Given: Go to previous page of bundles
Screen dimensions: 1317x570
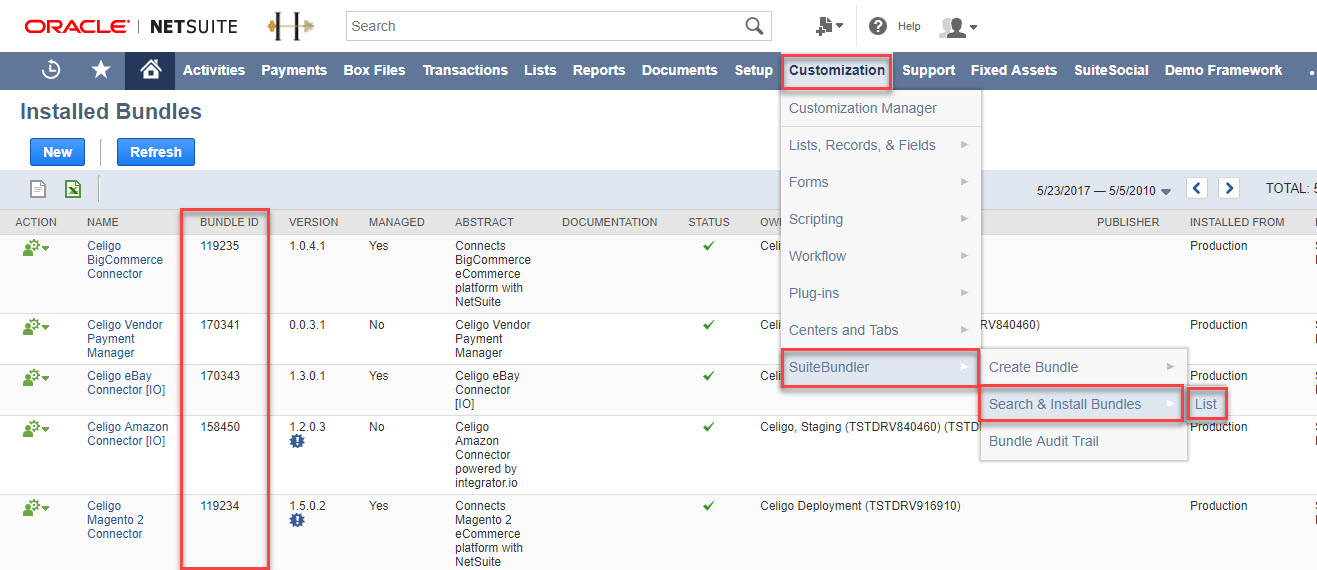Looking at the screenshot, I should (1197, 188).
